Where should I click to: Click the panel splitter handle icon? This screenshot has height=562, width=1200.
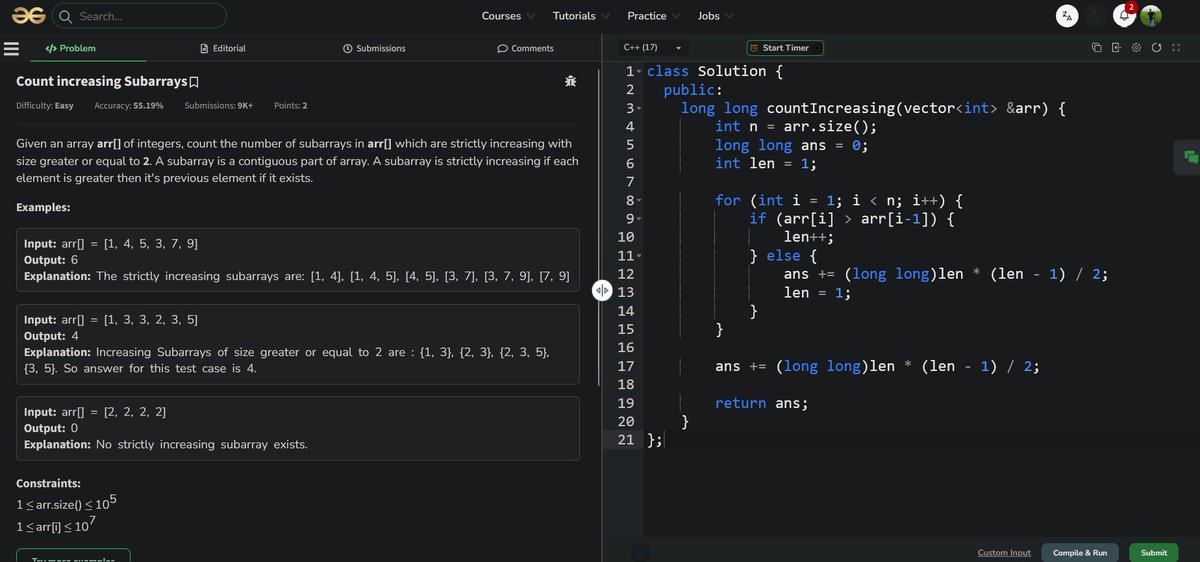pos(601,291)
